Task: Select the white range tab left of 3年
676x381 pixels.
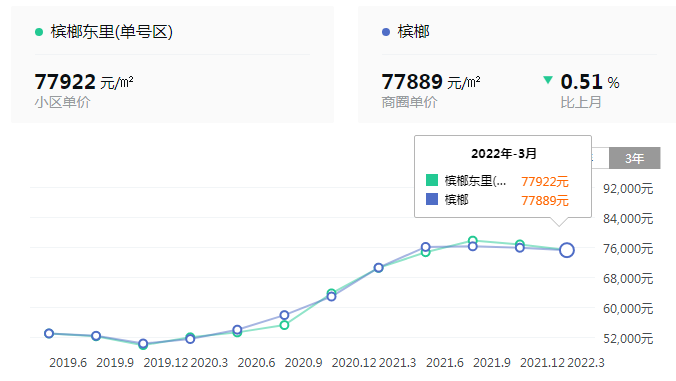Action: (x=600, y=158)
